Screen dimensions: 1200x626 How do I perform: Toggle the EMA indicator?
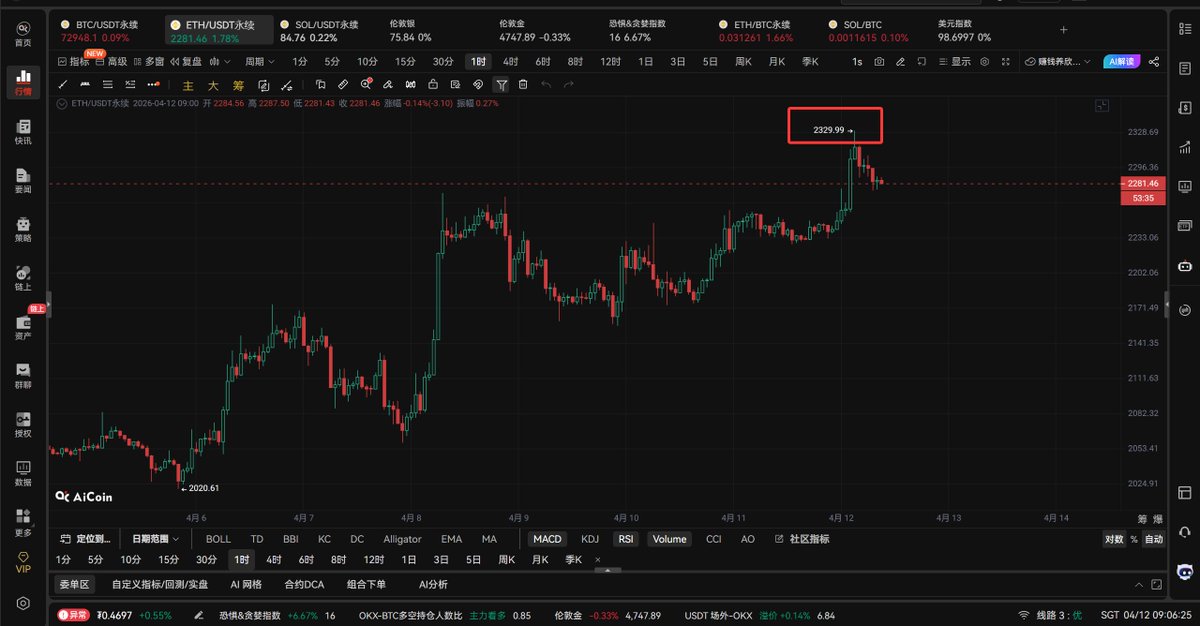(x=452, y=539)
